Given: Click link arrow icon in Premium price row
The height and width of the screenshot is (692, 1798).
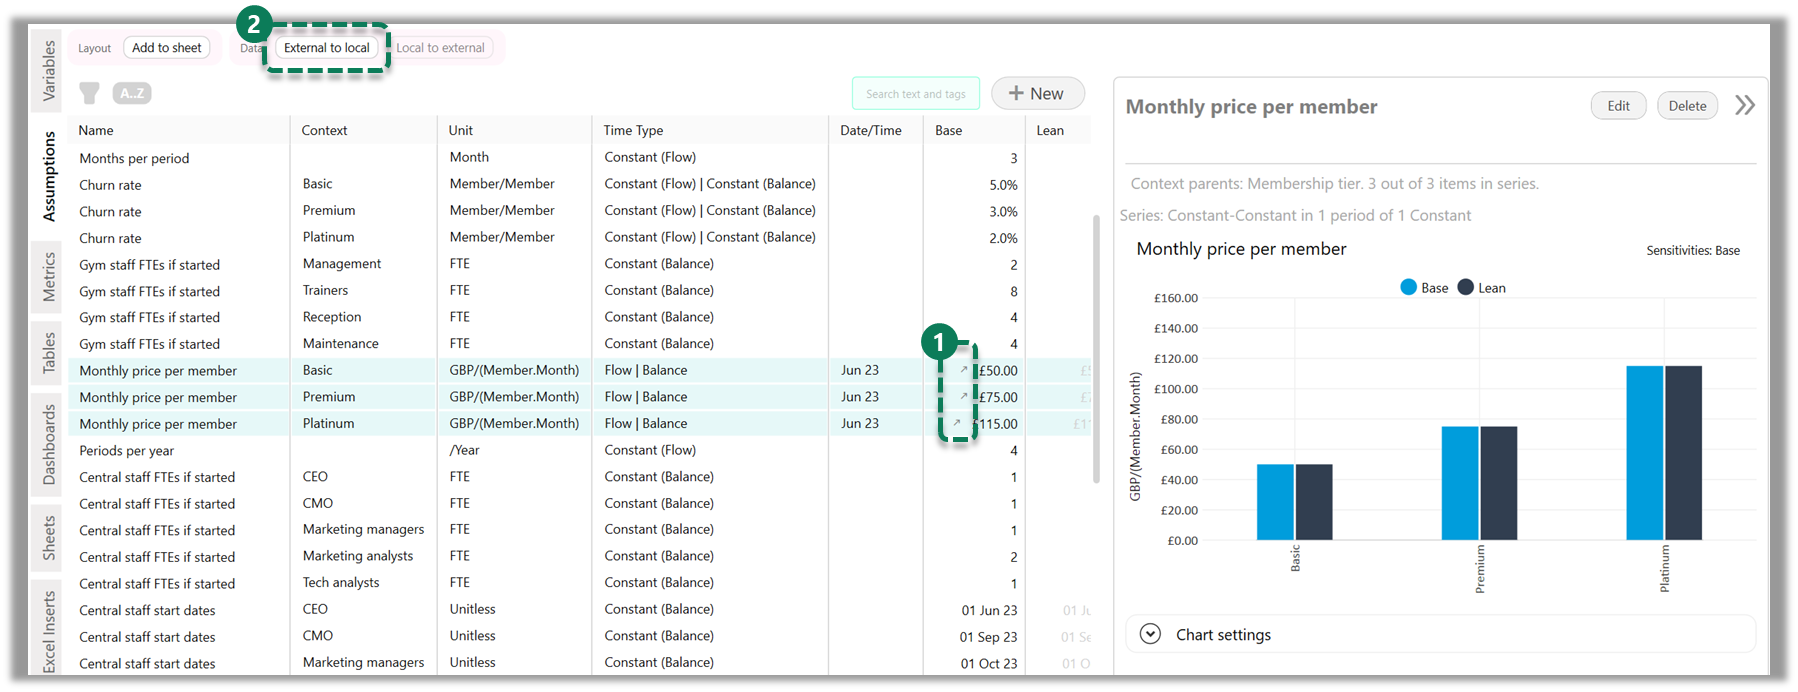Looking at the screenshot, I should [x=964, y=396].
